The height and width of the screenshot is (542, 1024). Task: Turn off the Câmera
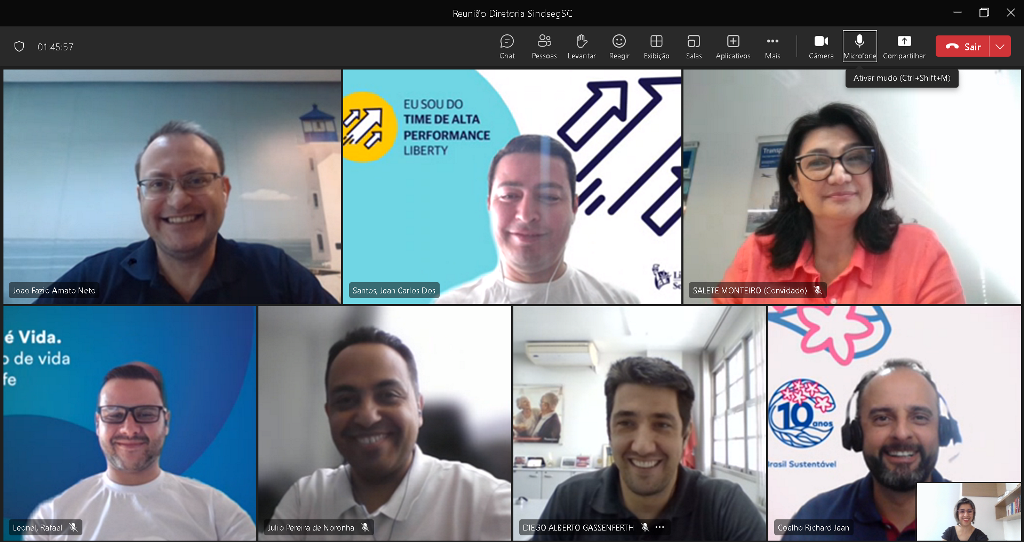tap(821, 45)
